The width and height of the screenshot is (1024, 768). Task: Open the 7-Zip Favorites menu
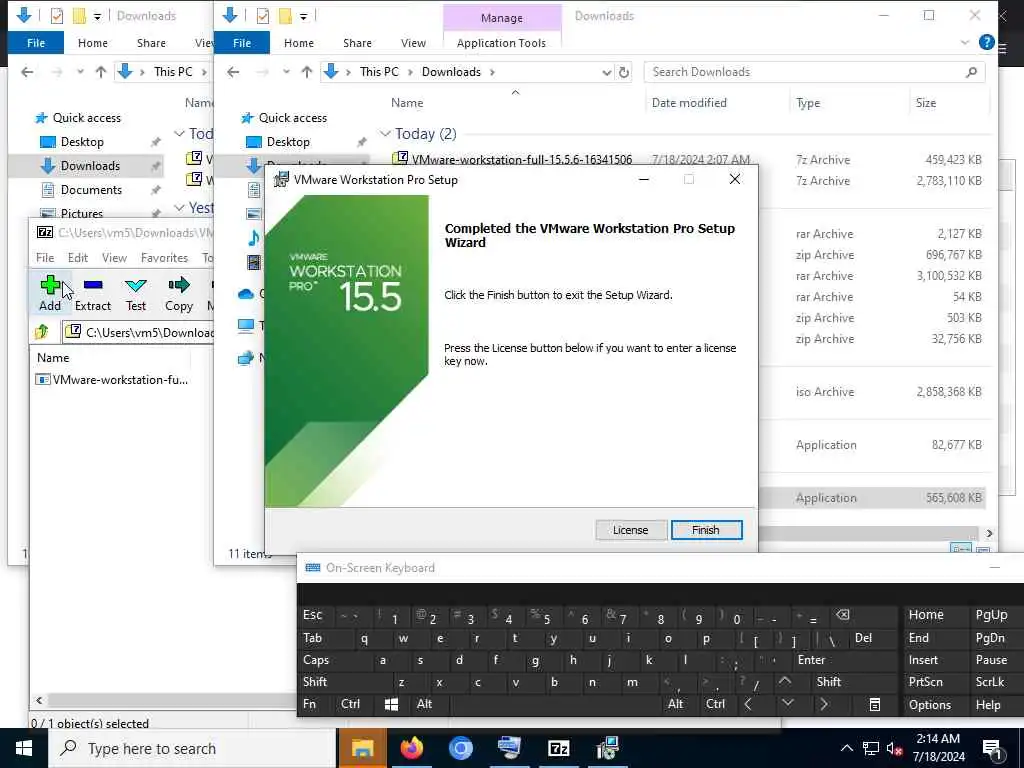pos(165,257)
